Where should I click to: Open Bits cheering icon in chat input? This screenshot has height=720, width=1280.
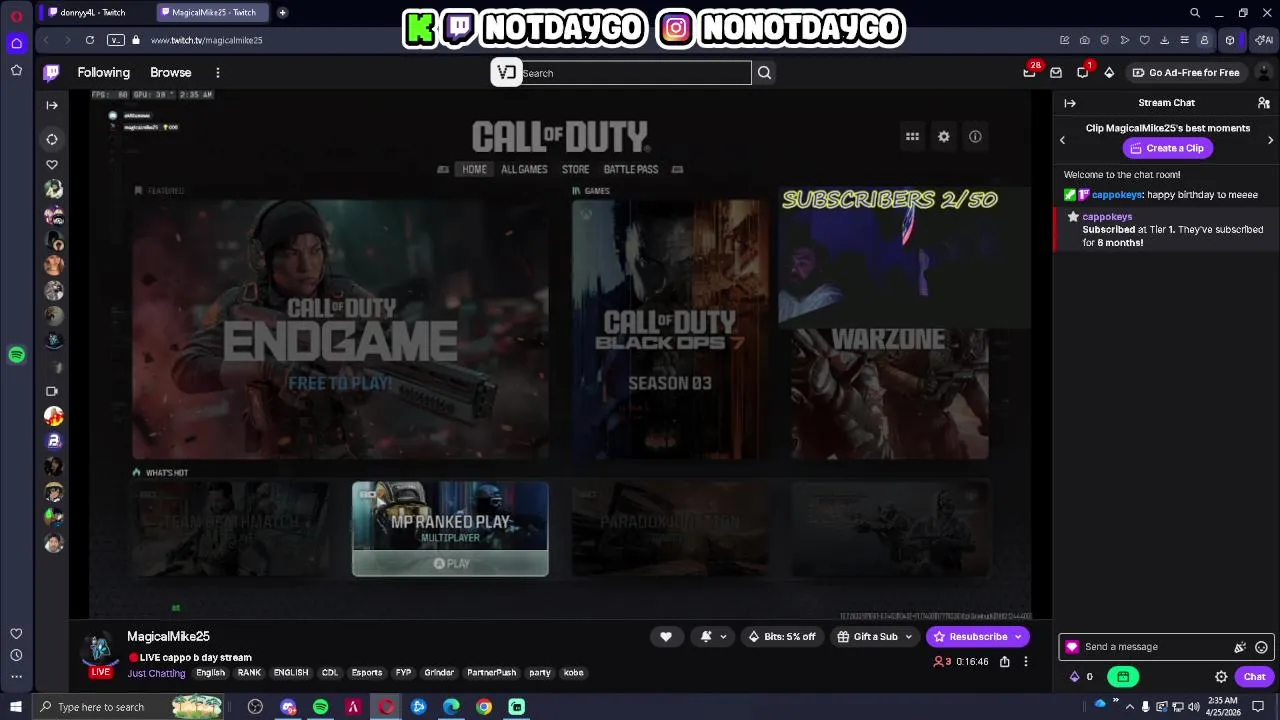1240,647
